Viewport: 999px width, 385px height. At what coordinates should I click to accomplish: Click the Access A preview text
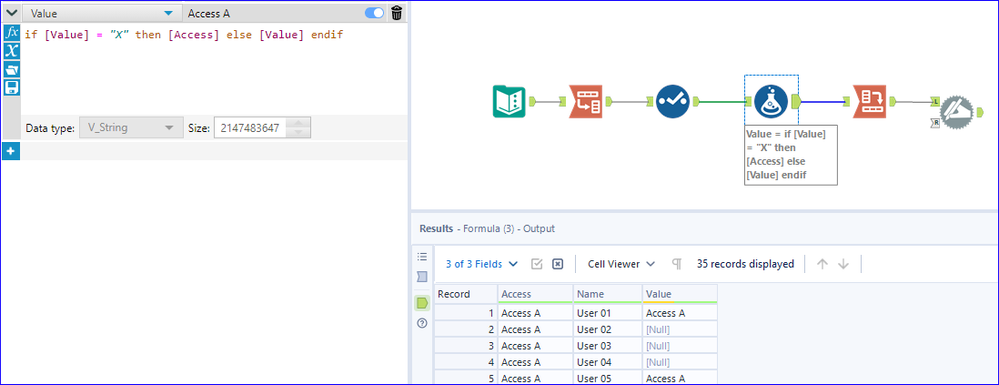pos(209,13)
